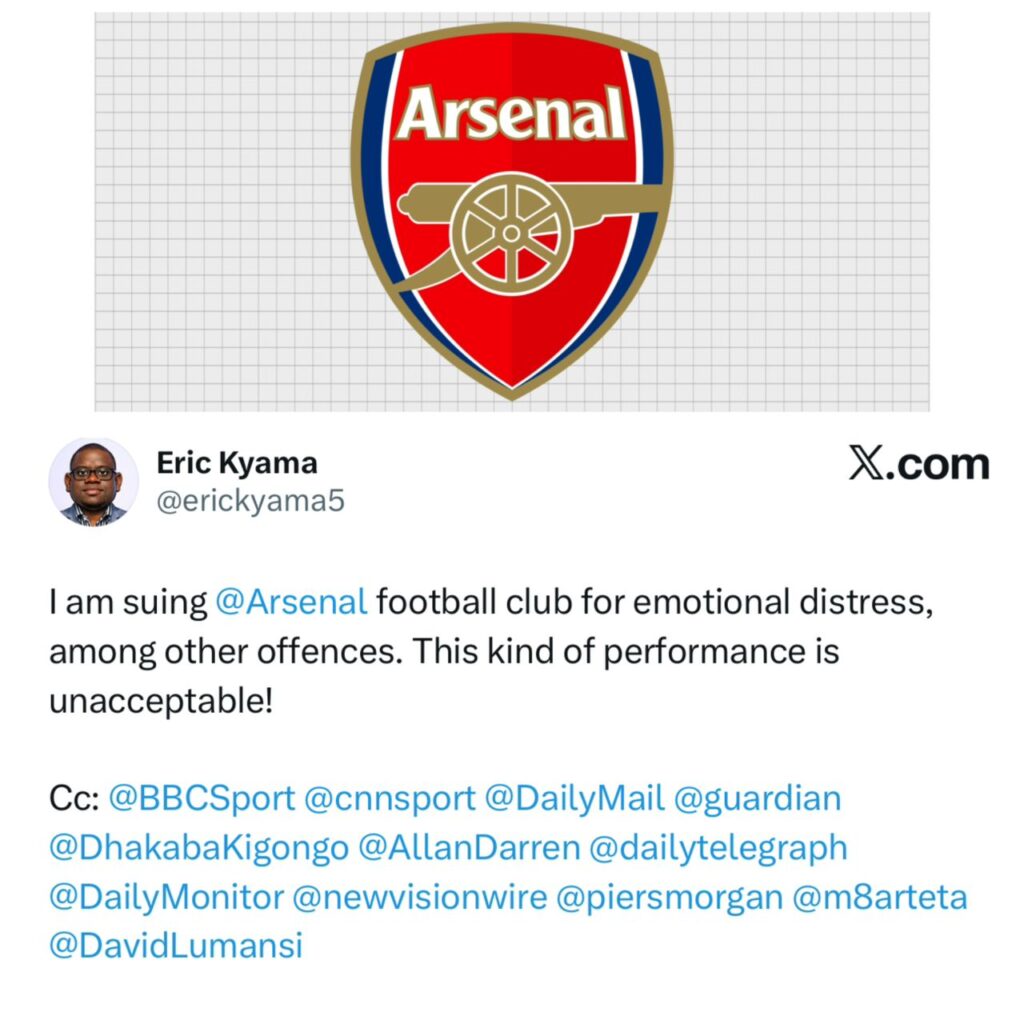Open the @newvisionwire mention
Viewport: 1024px width, 1024px height.
tap(420, 897)
